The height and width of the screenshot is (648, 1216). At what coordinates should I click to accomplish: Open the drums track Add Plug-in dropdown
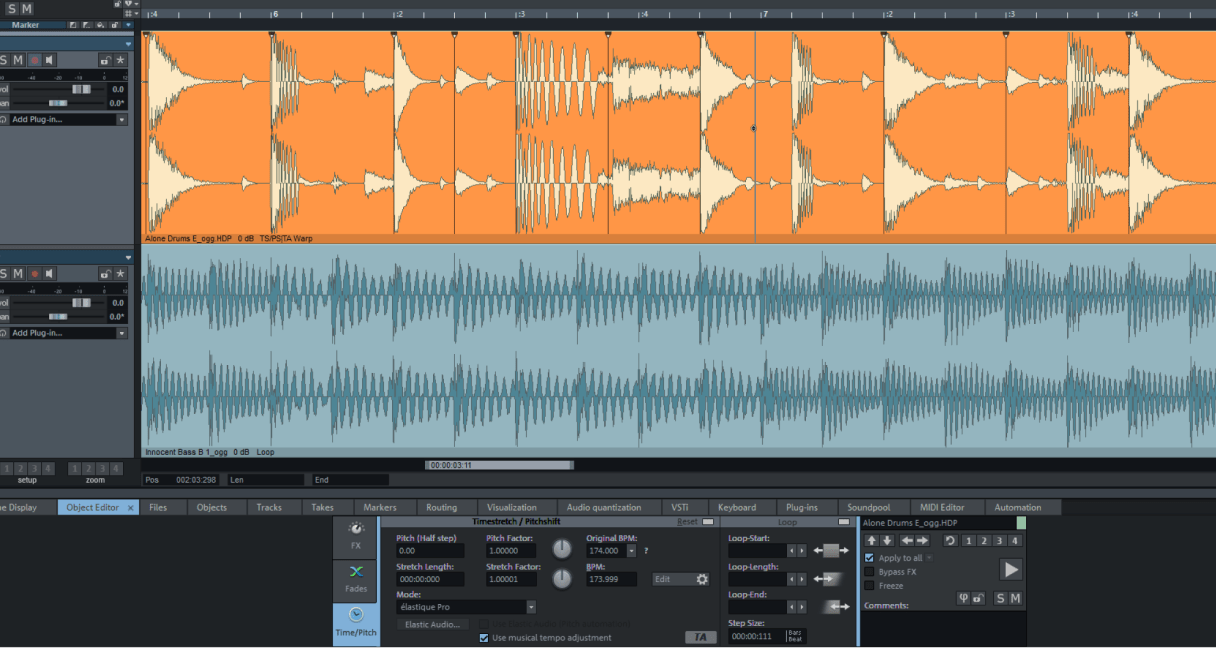click(122, 119)
